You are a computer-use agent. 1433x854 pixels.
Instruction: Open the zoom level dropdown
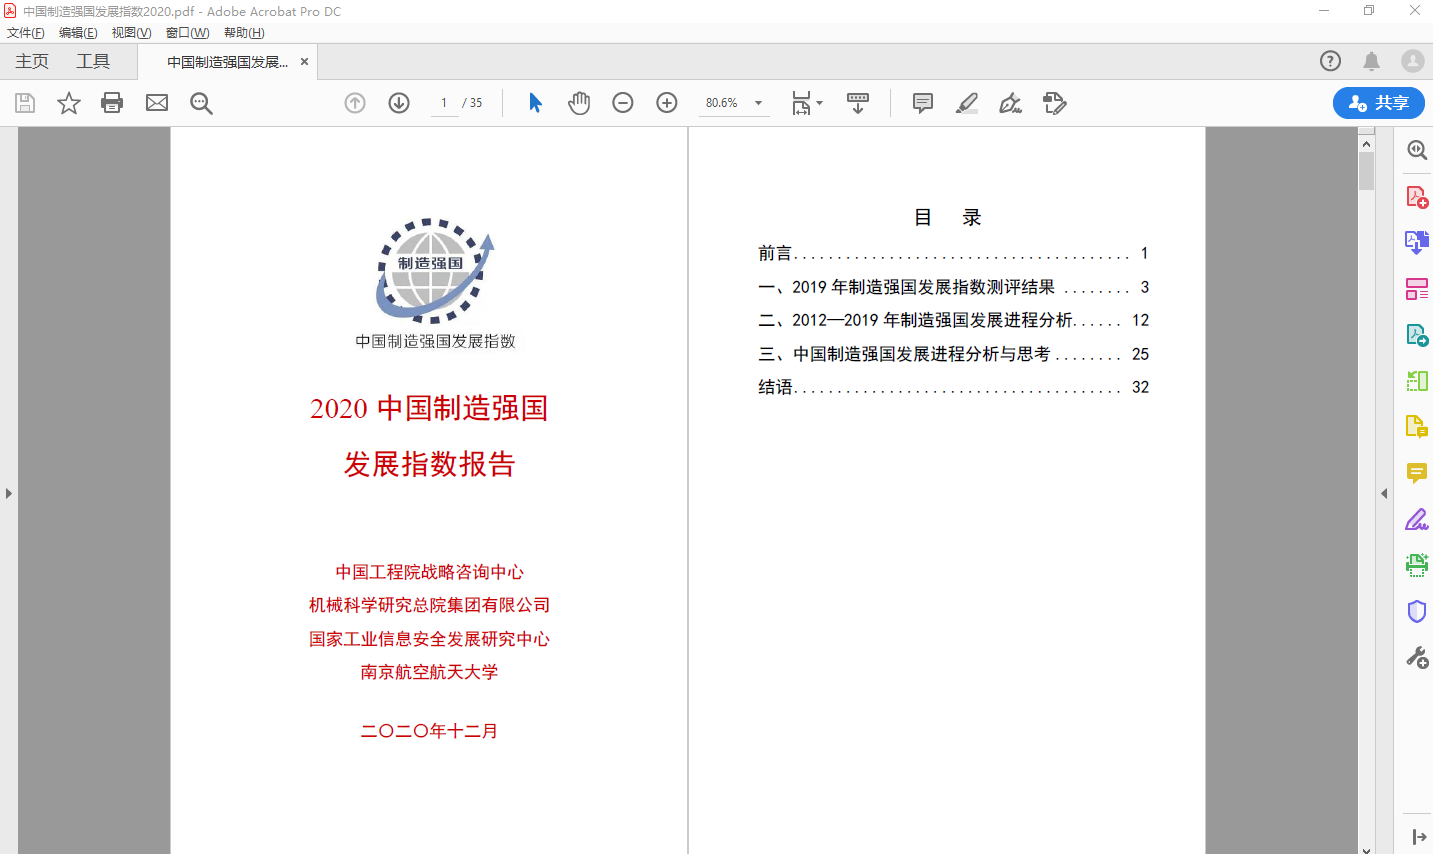point(758,103)
